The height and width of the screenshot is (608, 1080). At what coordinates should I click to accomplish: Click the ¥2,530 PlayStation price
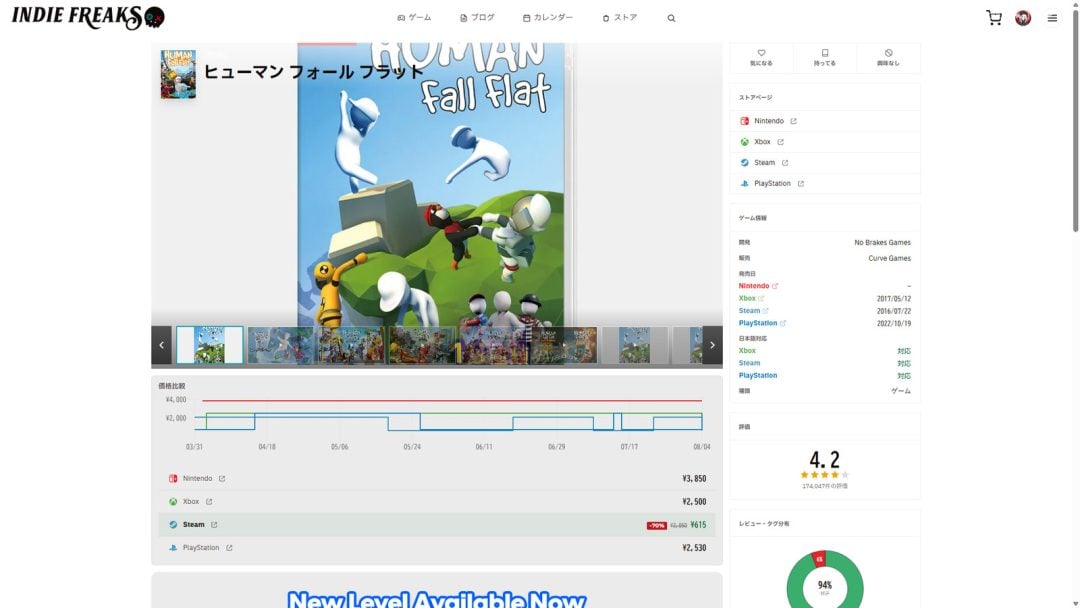click(694, 548)
